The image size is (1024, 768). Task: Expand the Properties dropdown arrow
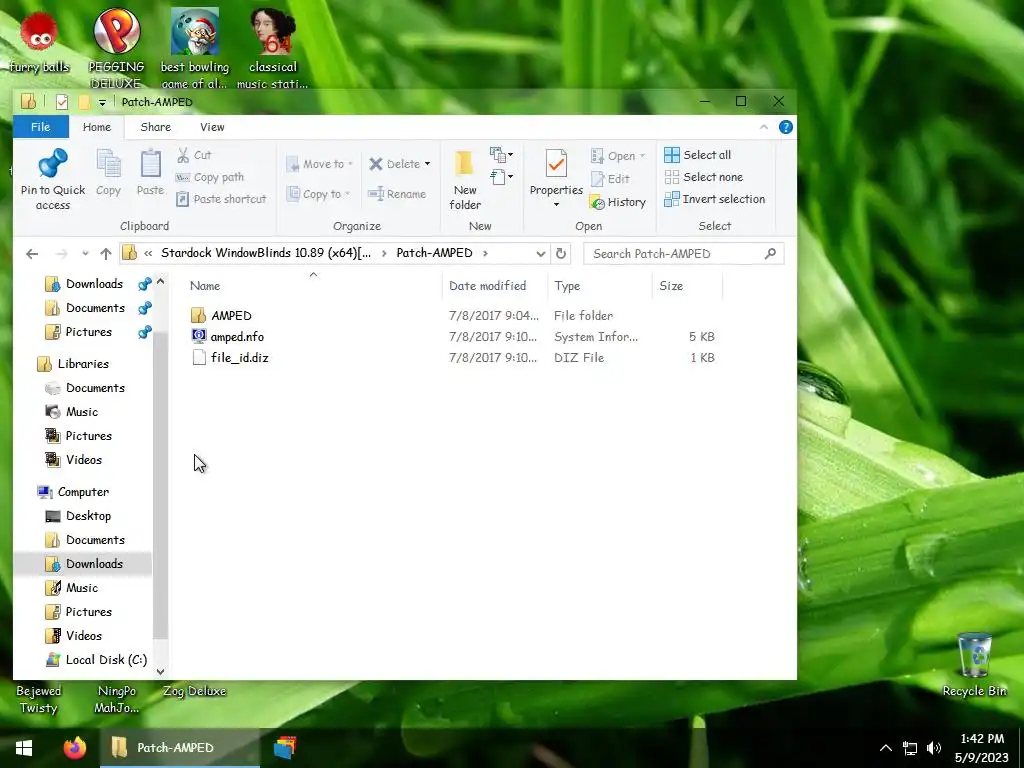pyautogui.click(x=556, y=205)
